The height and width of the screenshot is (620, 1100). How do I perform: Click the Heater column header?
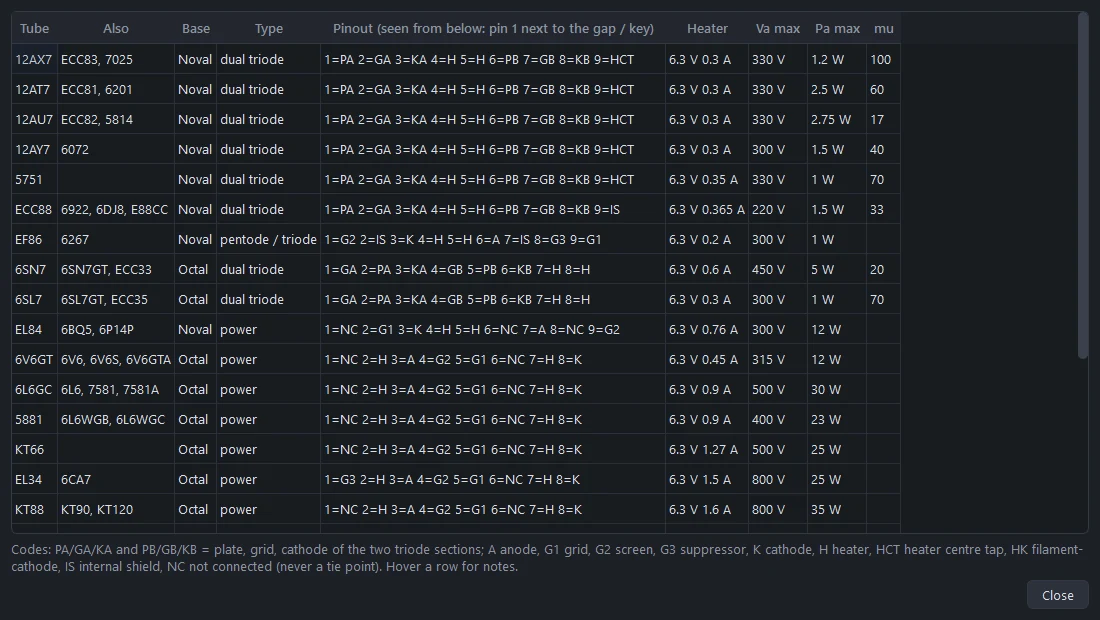pos(707,29)
